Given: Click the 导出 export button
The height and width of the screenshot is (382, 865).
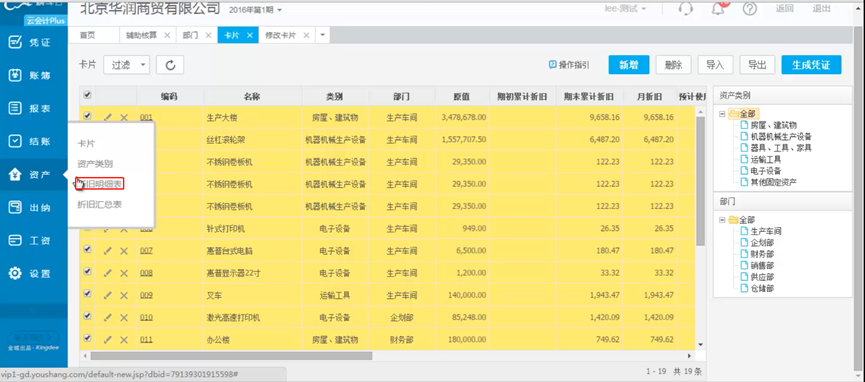Looking at the screenshot, I should 757,65.
